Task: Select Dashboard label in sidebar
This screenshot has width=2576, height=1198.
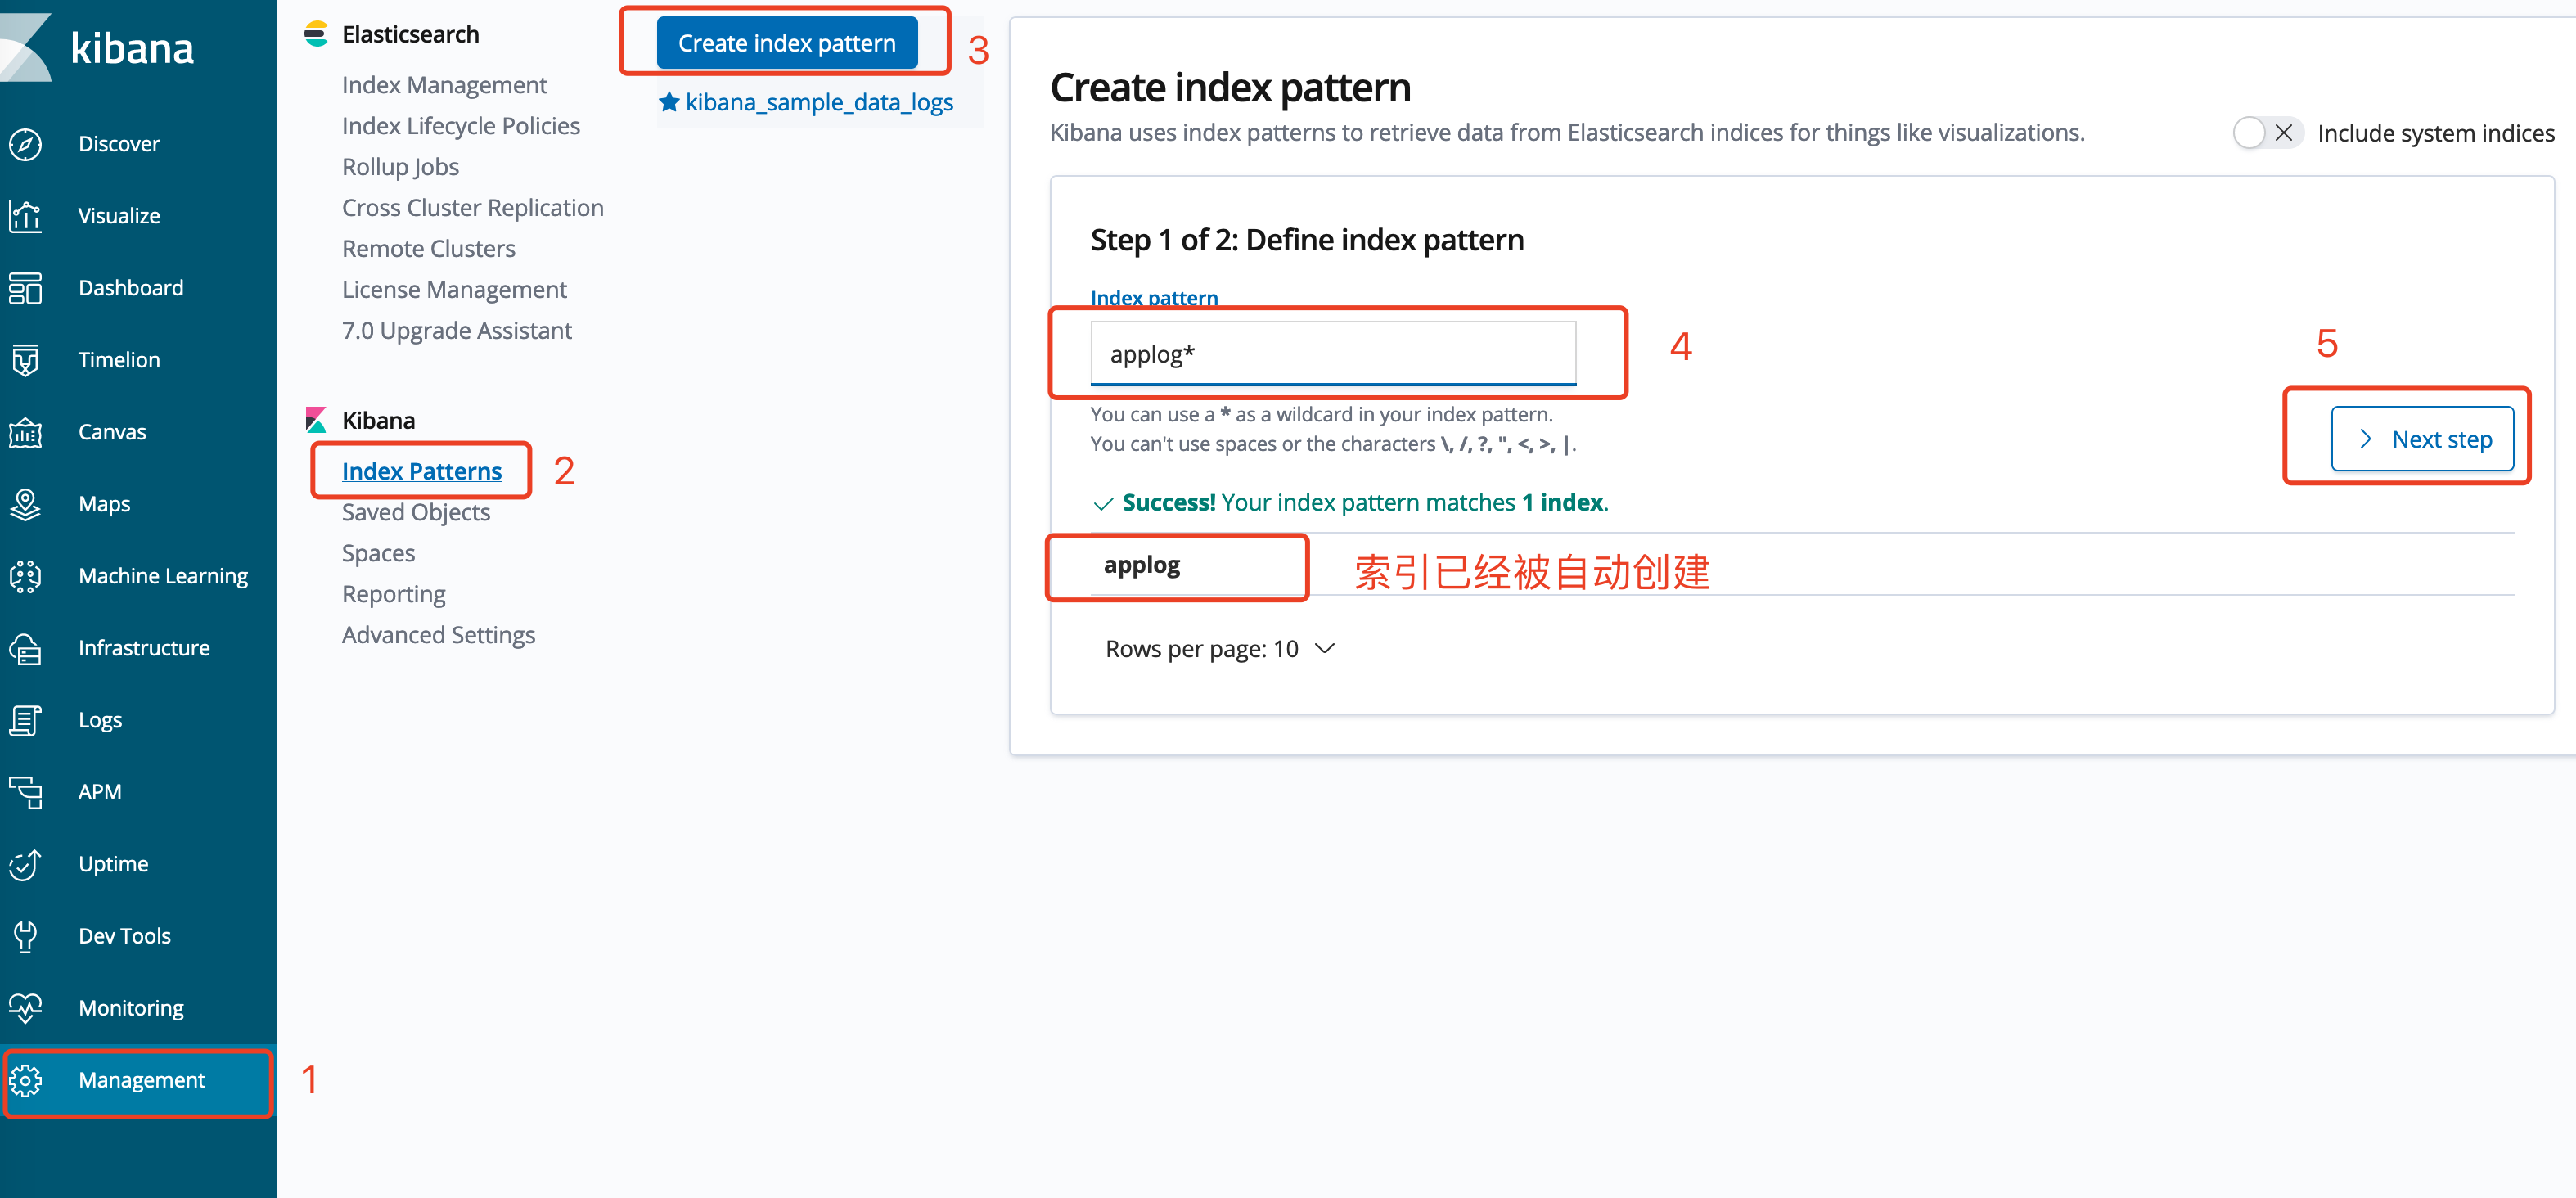Action: 131,288
